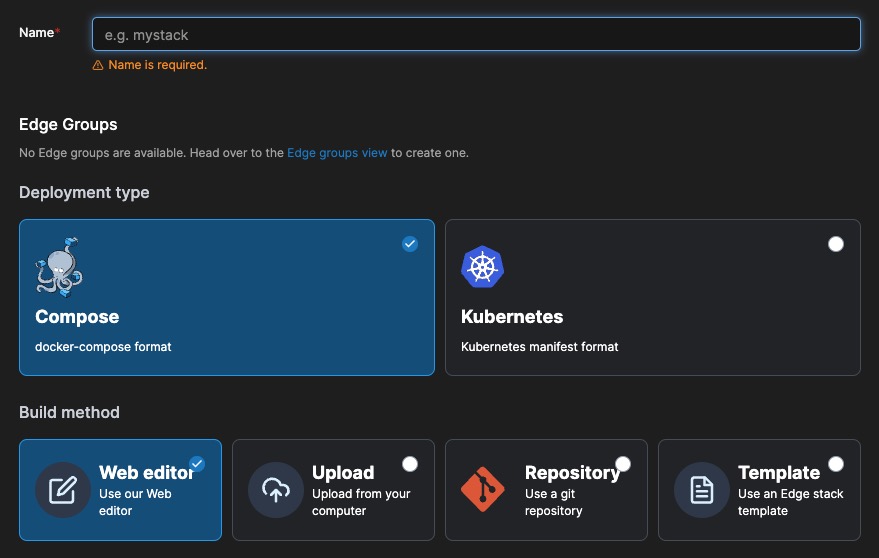This screenshot has height=558, width=879.
Task: Select the Kubernetes radio button
Action: [x=836, y=244]
